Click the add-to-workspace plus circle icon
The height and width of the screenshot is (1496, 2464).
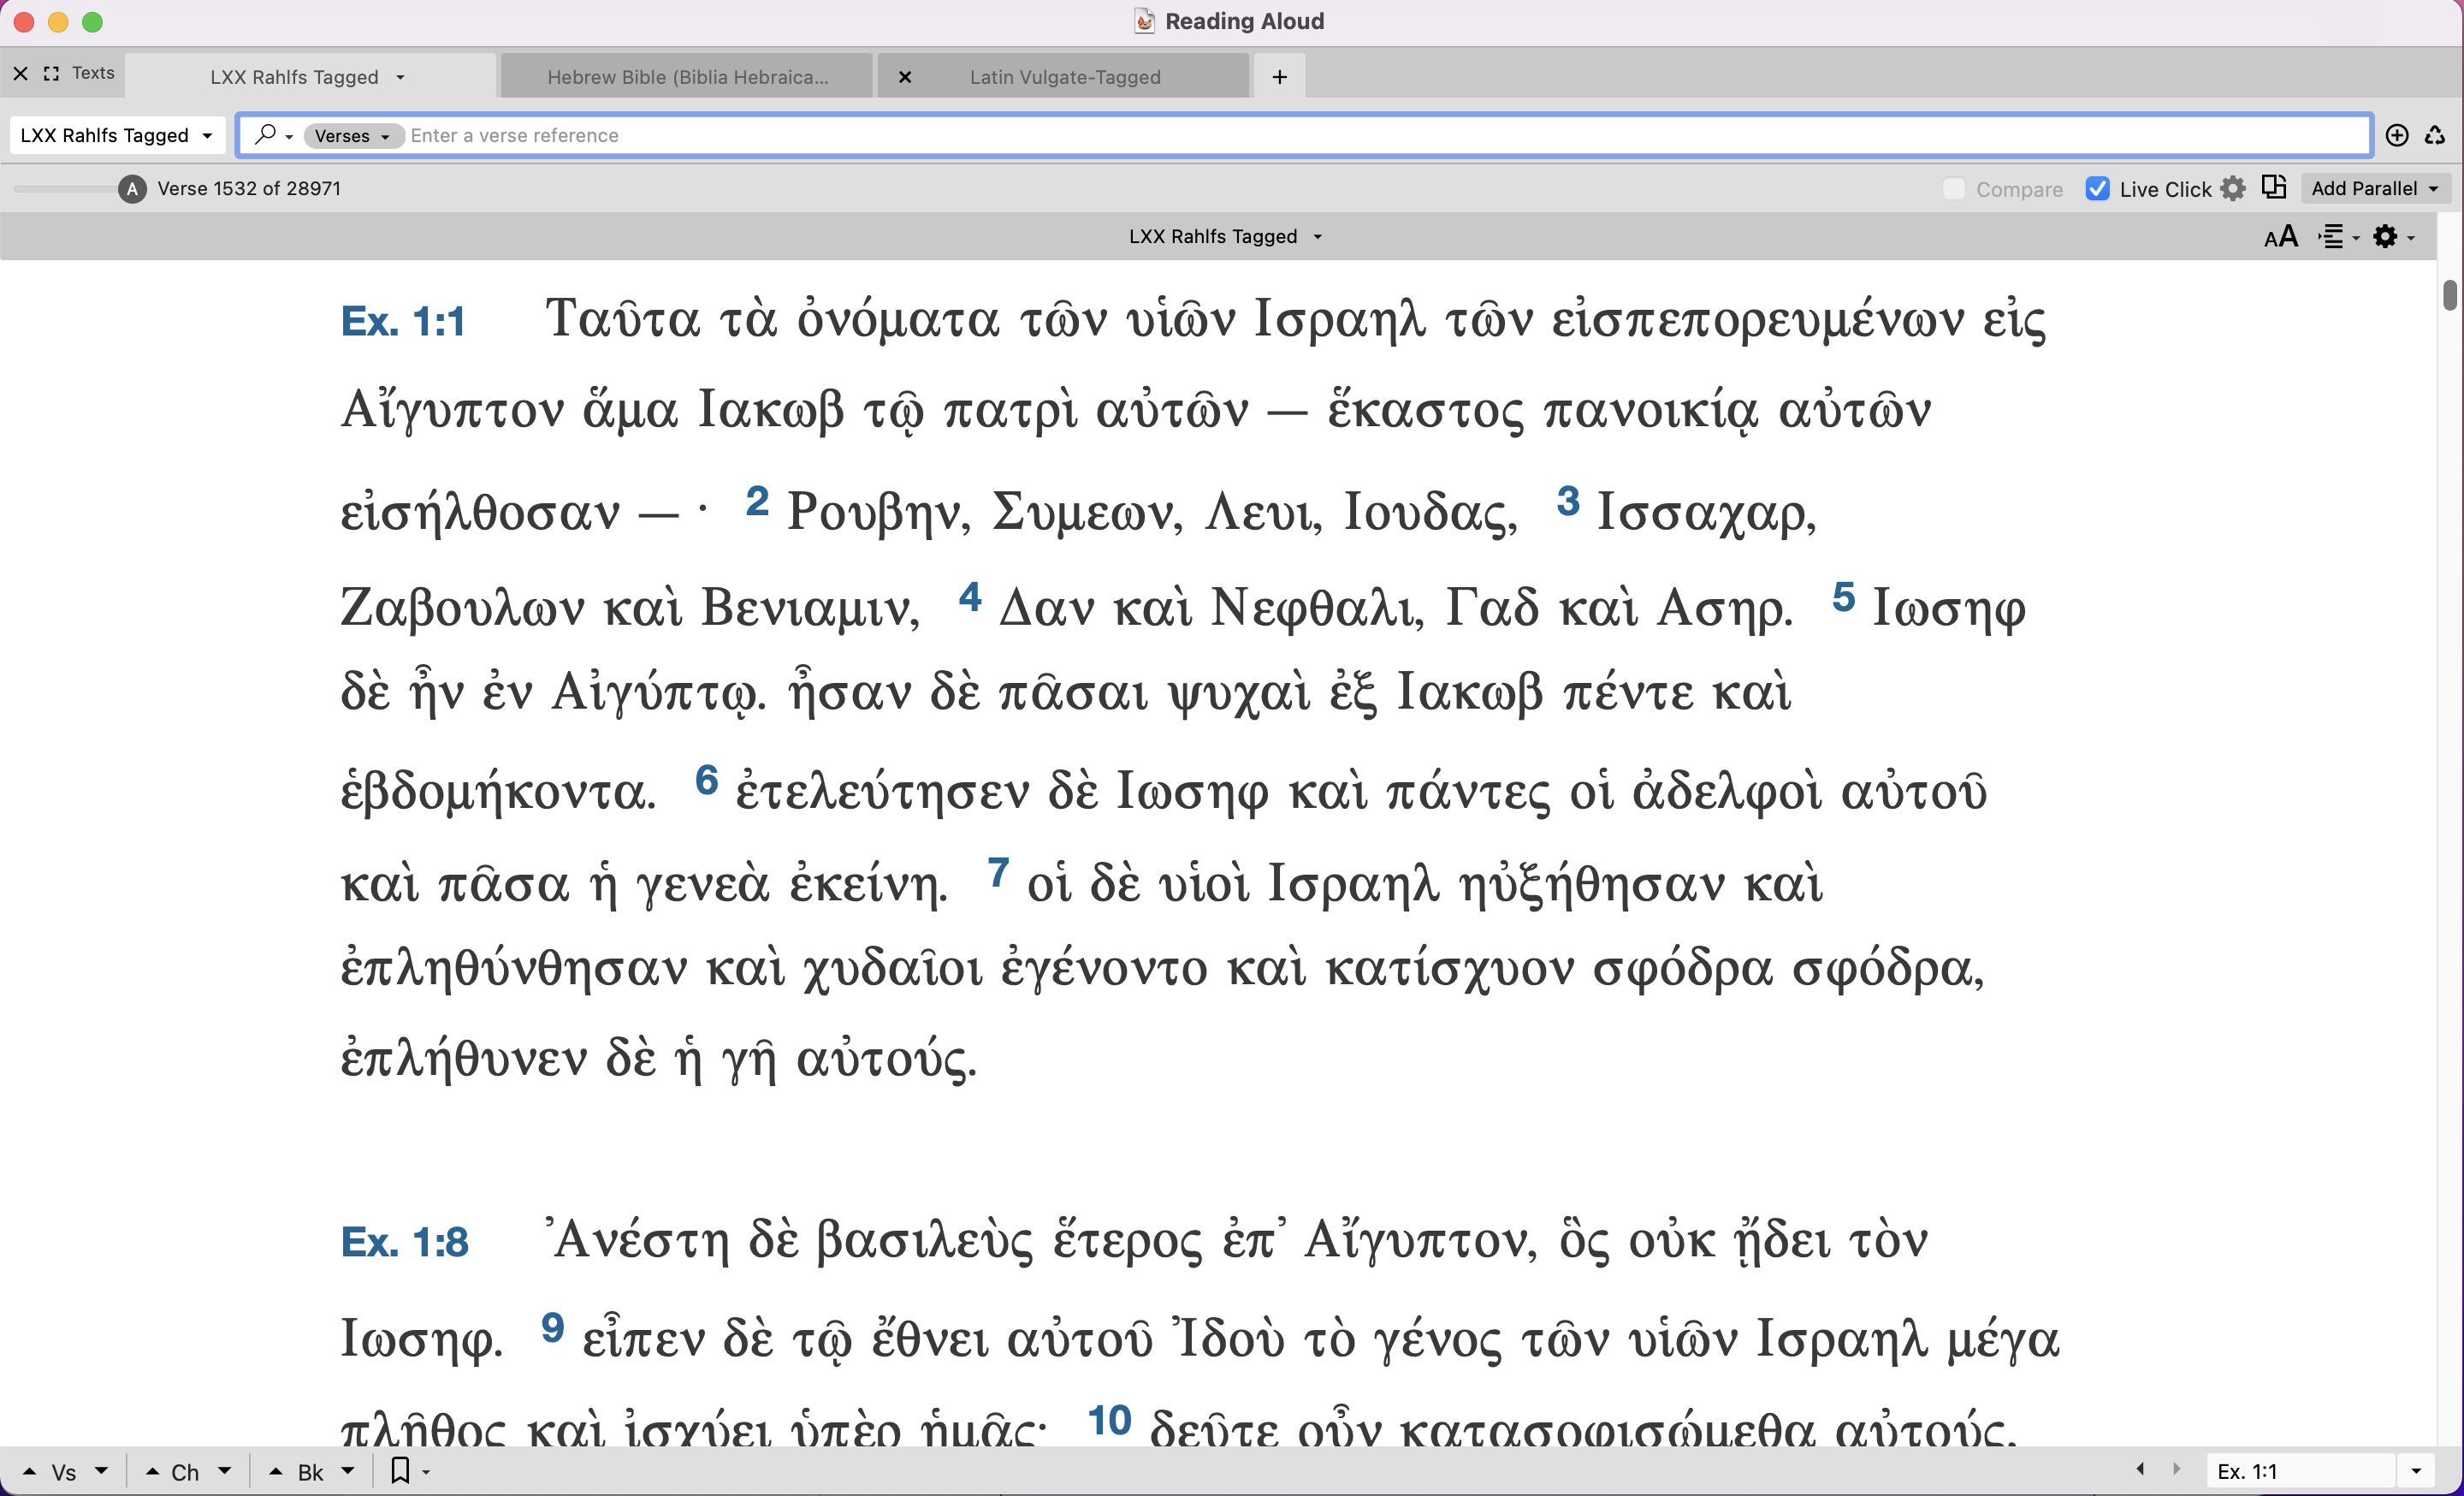coord(2396,135)
